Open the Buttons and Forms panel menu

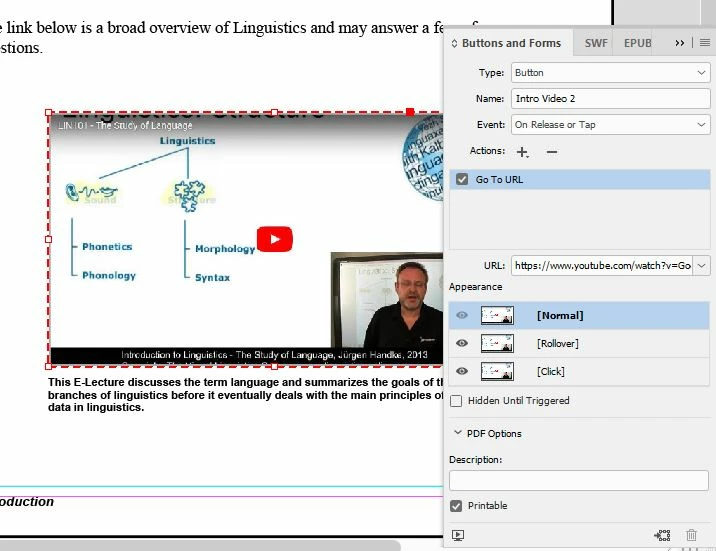pyautogui.click(x=705, y=43)
